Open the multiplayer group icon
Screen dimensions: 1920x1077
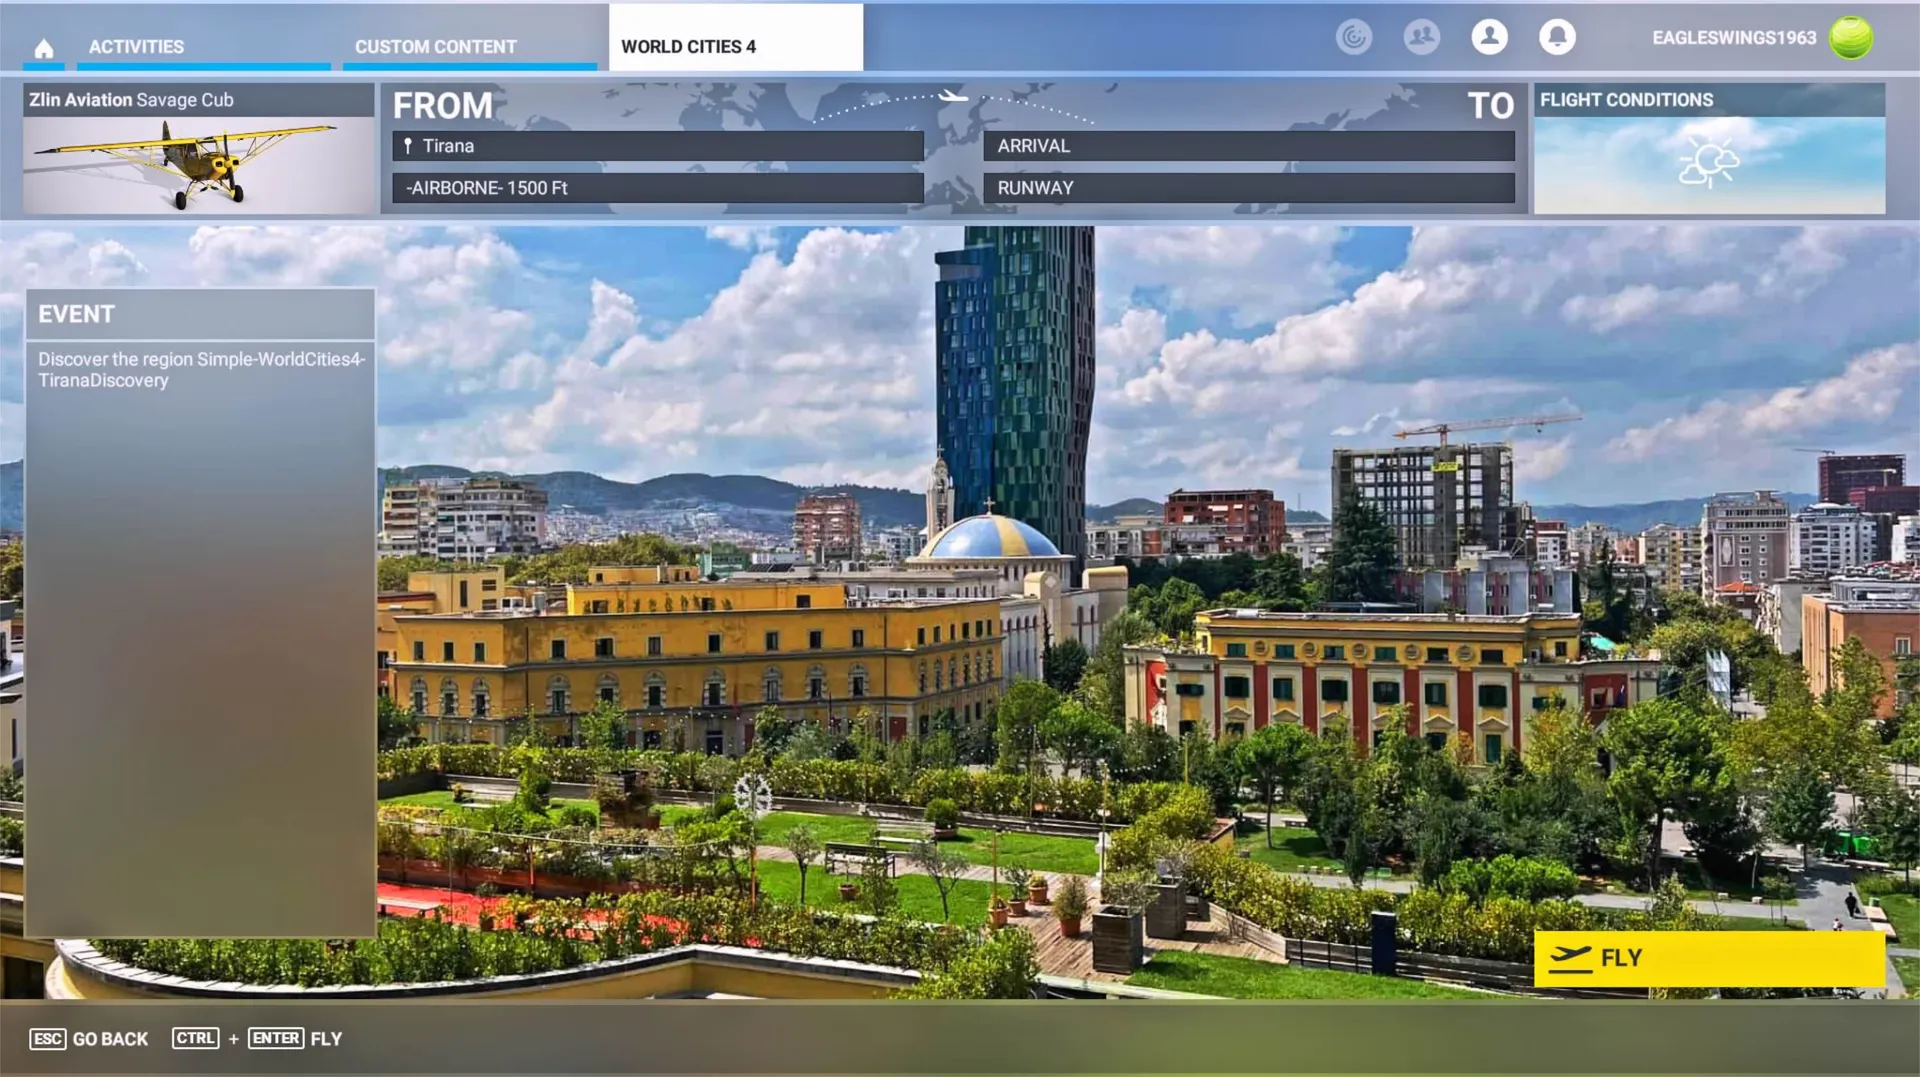(1421, 37)
